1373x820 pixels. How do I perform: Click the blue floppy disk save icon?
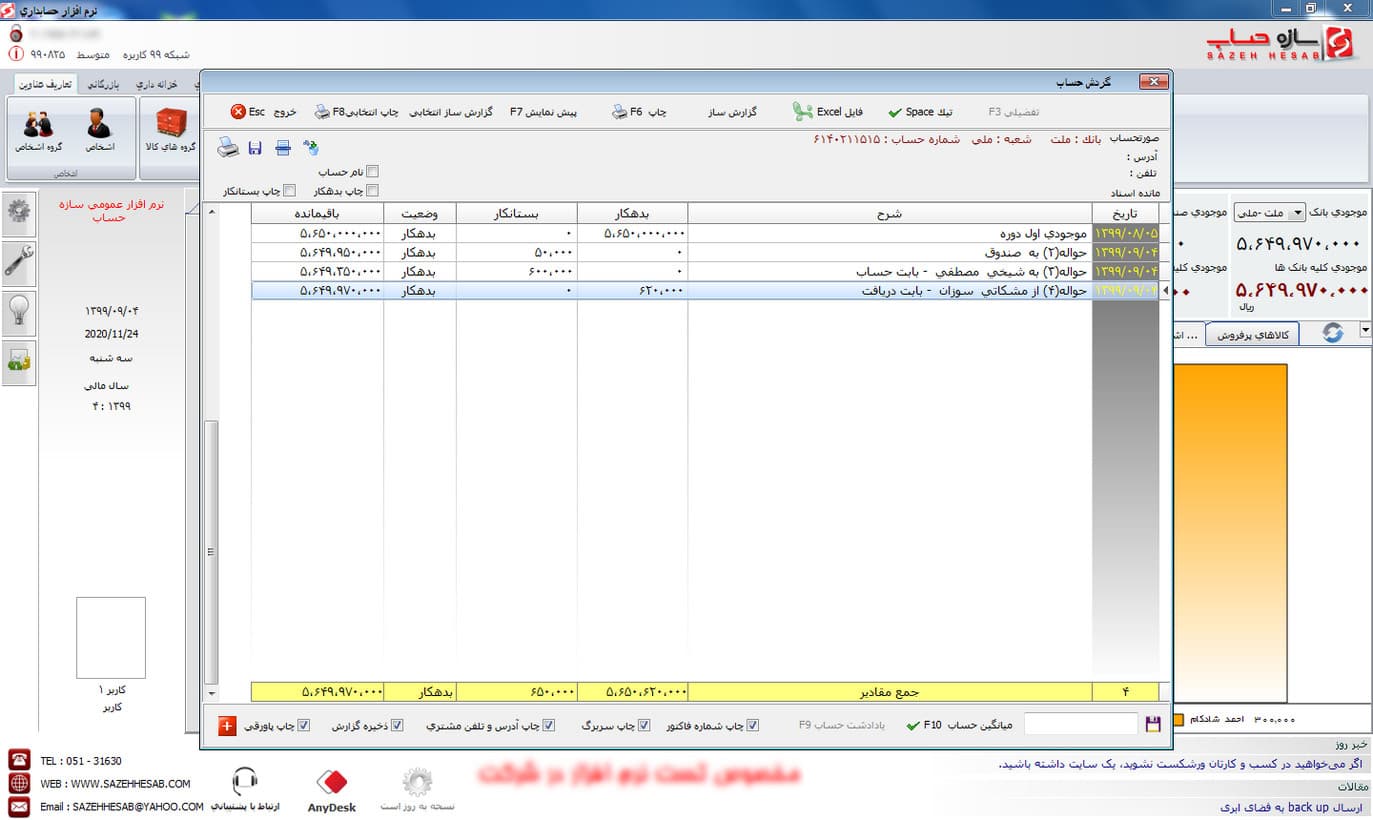pos(255,149)
